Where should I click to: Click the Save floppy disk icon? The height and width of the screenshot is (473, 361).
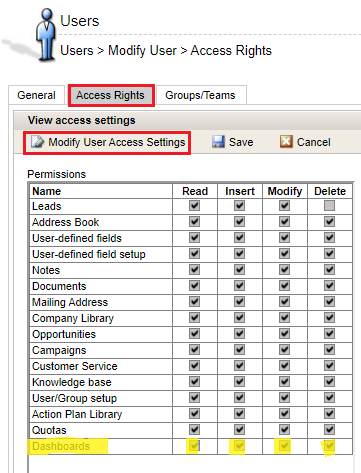tap(218, 142)
